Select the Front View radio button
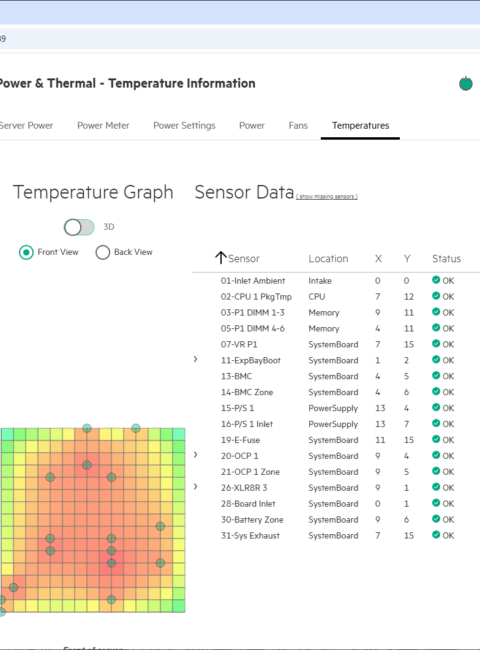480x650 pixels. click(26, 252)
